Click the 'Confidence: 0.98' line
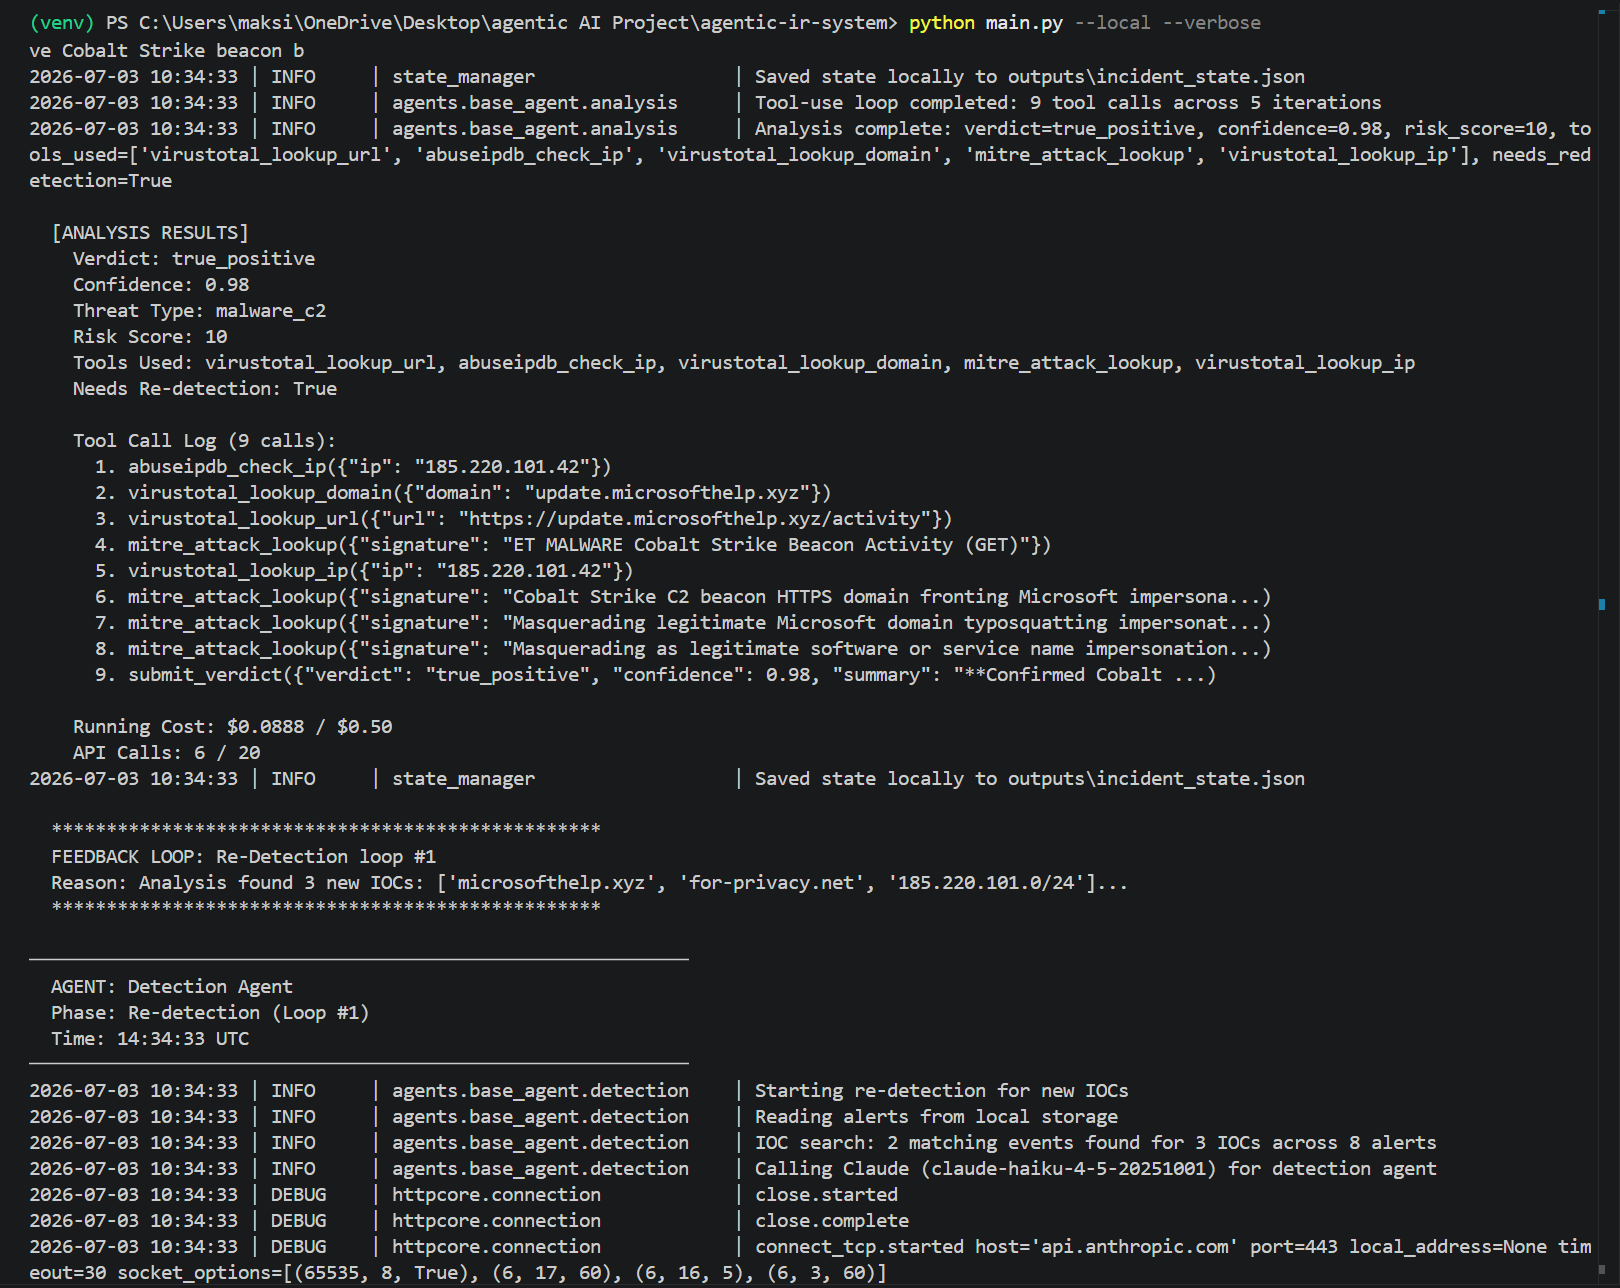Image resolution: width=1620 pixels, height=1288 pixels. [161, 285]
